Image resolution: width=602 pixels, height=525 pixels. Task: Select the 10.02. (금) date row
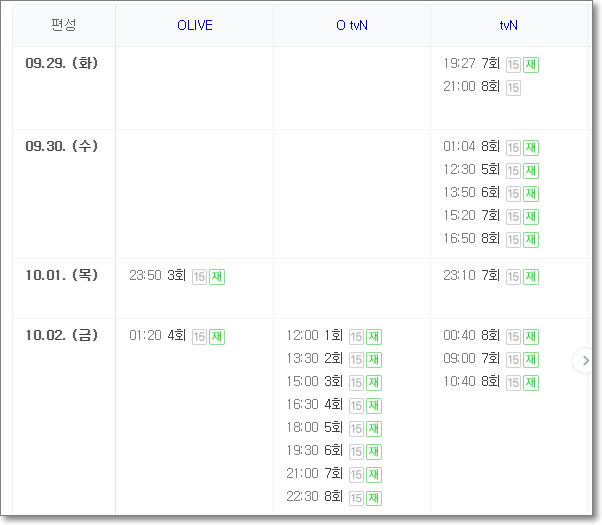tap(61, 335)
